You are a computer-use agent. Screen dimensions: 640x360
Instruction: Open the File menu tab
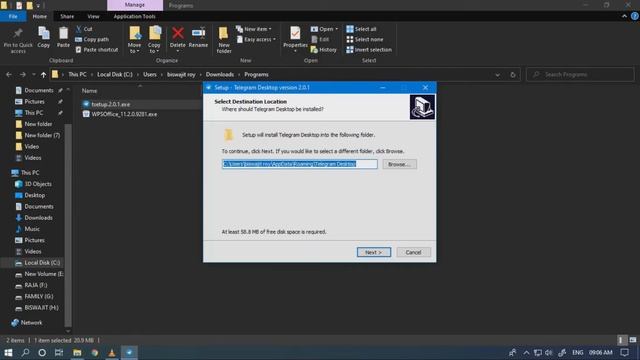[x=13, y=16]
